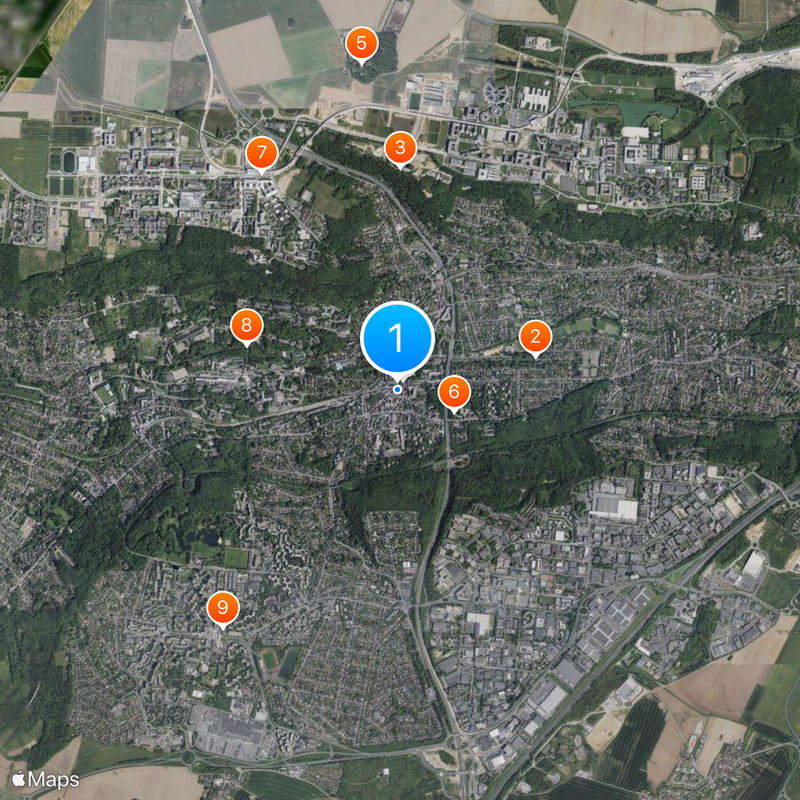Tap the orange pin numbered 5

tap(362, 44)
